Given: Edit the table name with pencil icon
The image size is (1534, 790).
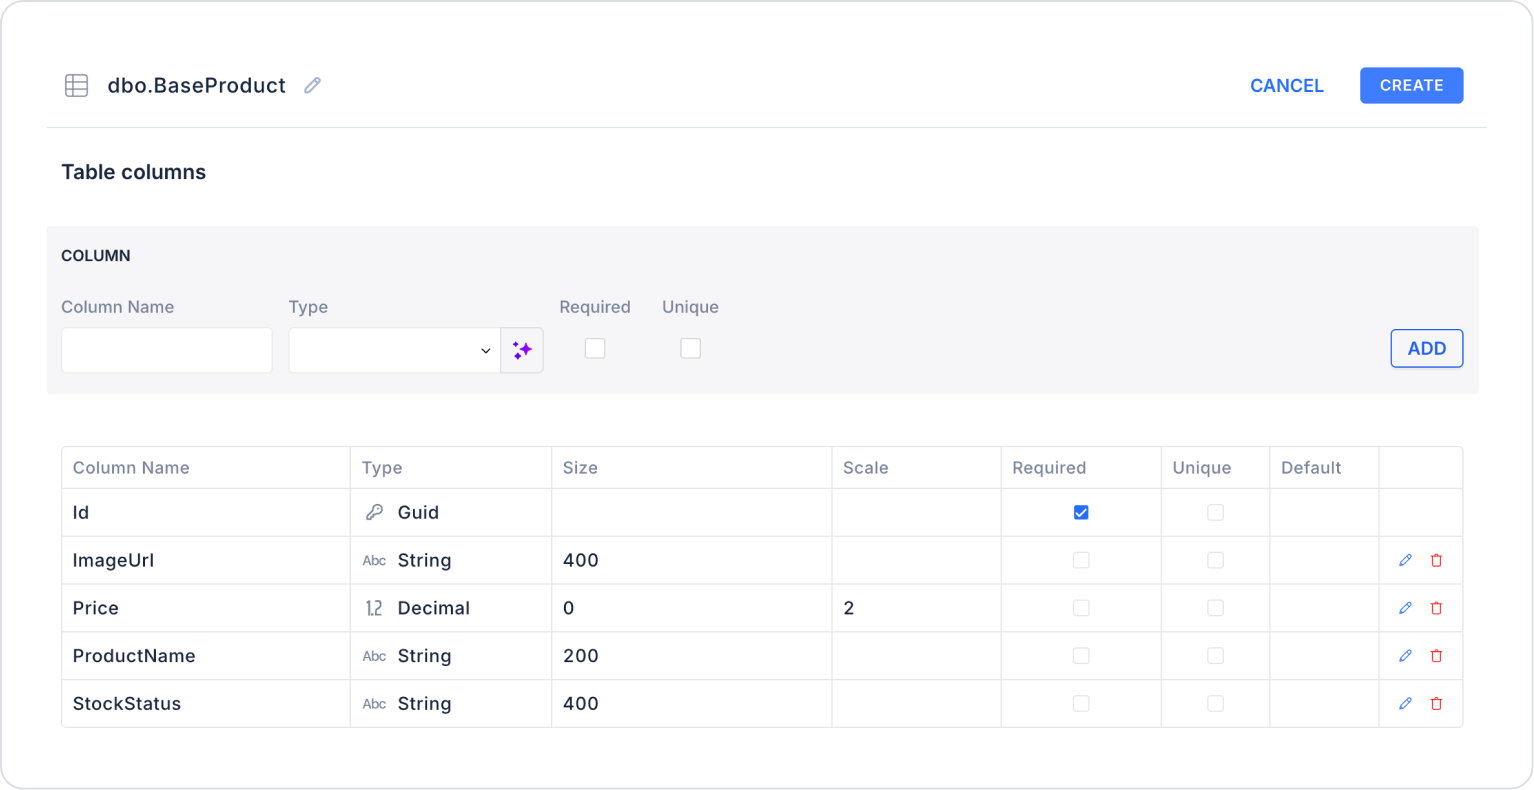Looking at the screenshot, I should point(313,86).
